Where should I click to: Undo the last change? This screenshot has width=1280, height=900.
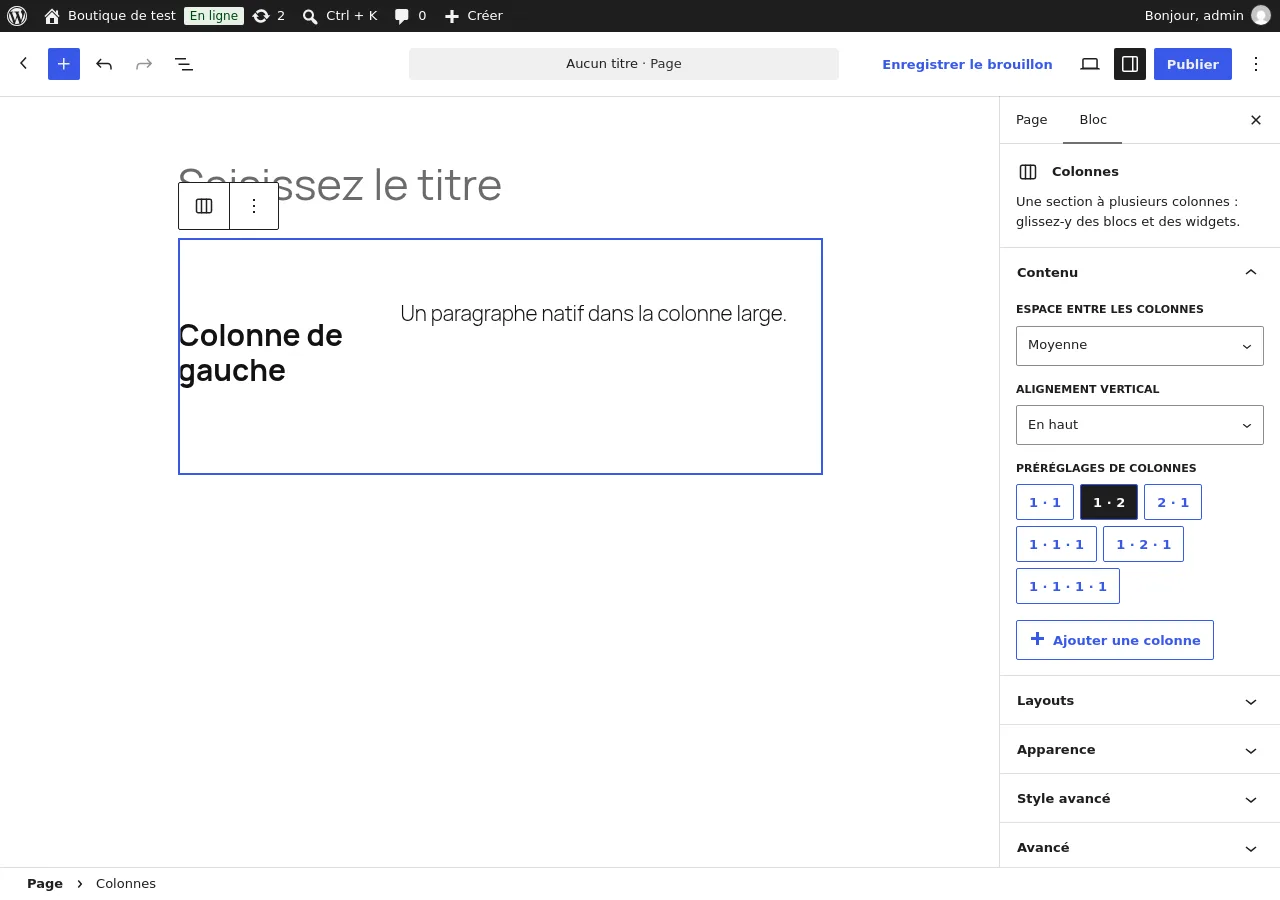[x=104, y=64]
